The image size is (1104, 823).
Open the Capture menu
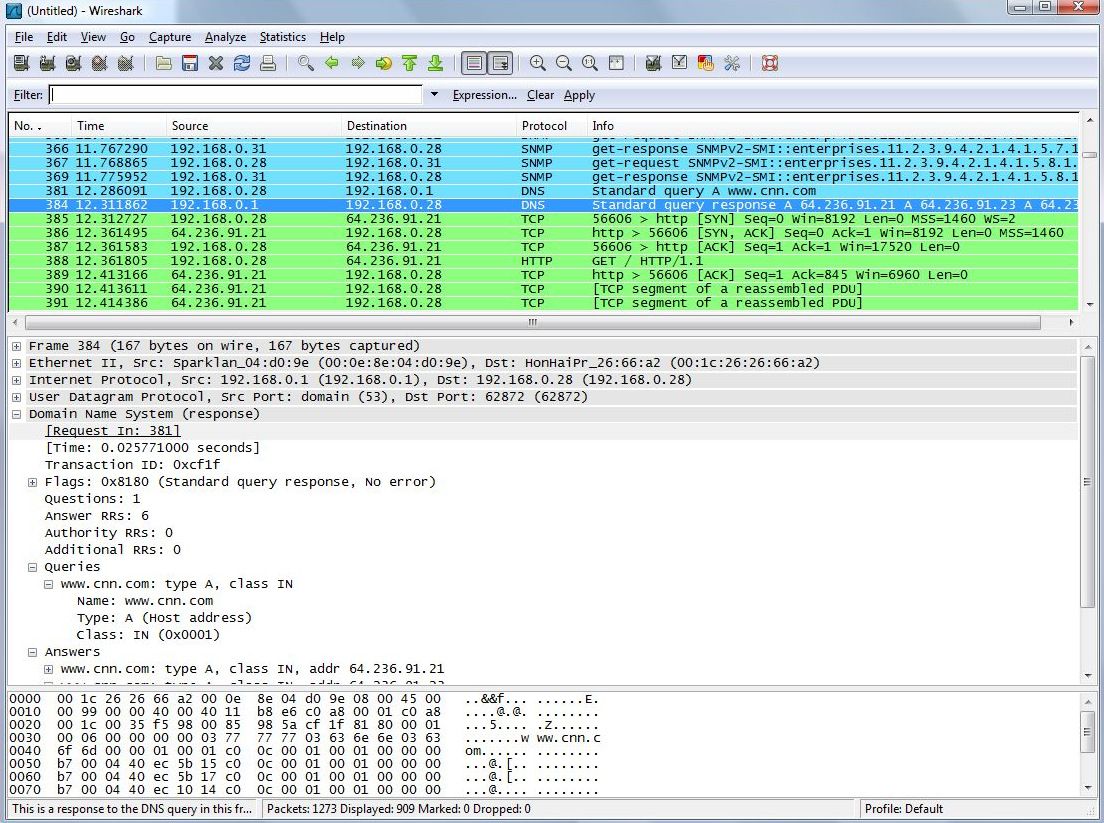tap(170, 37)
